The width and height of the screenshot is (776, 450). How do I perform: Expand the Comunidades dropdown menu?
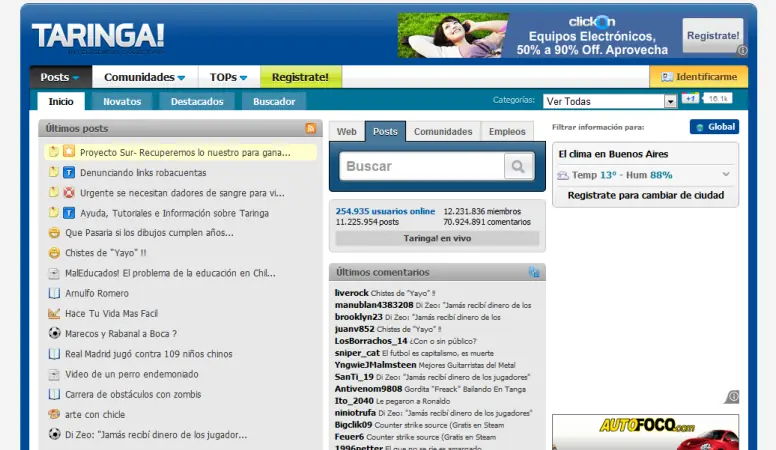tap(145, 77)
